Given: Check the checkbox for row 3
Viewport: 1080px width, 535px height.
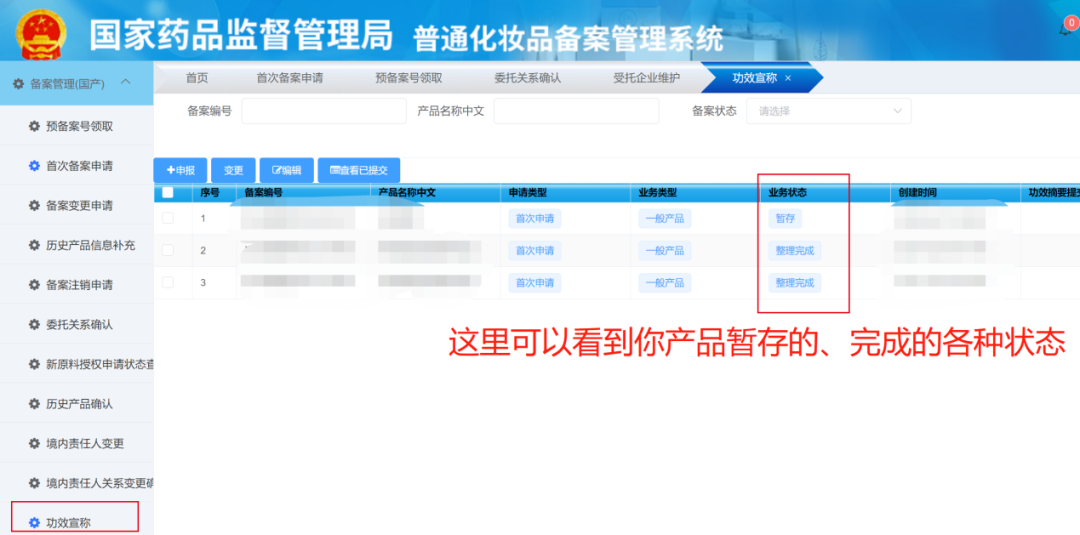Looking at the screenshot, I should (x=168, y=282).
